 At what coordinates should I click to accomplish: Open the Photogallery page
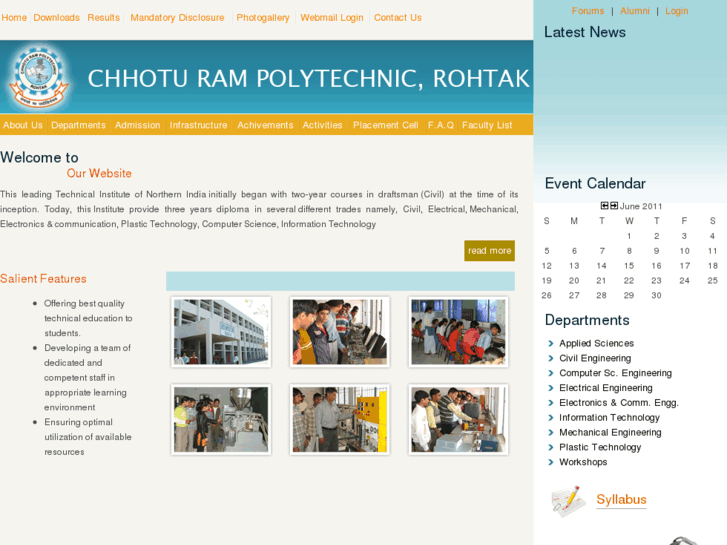[263, 18]
